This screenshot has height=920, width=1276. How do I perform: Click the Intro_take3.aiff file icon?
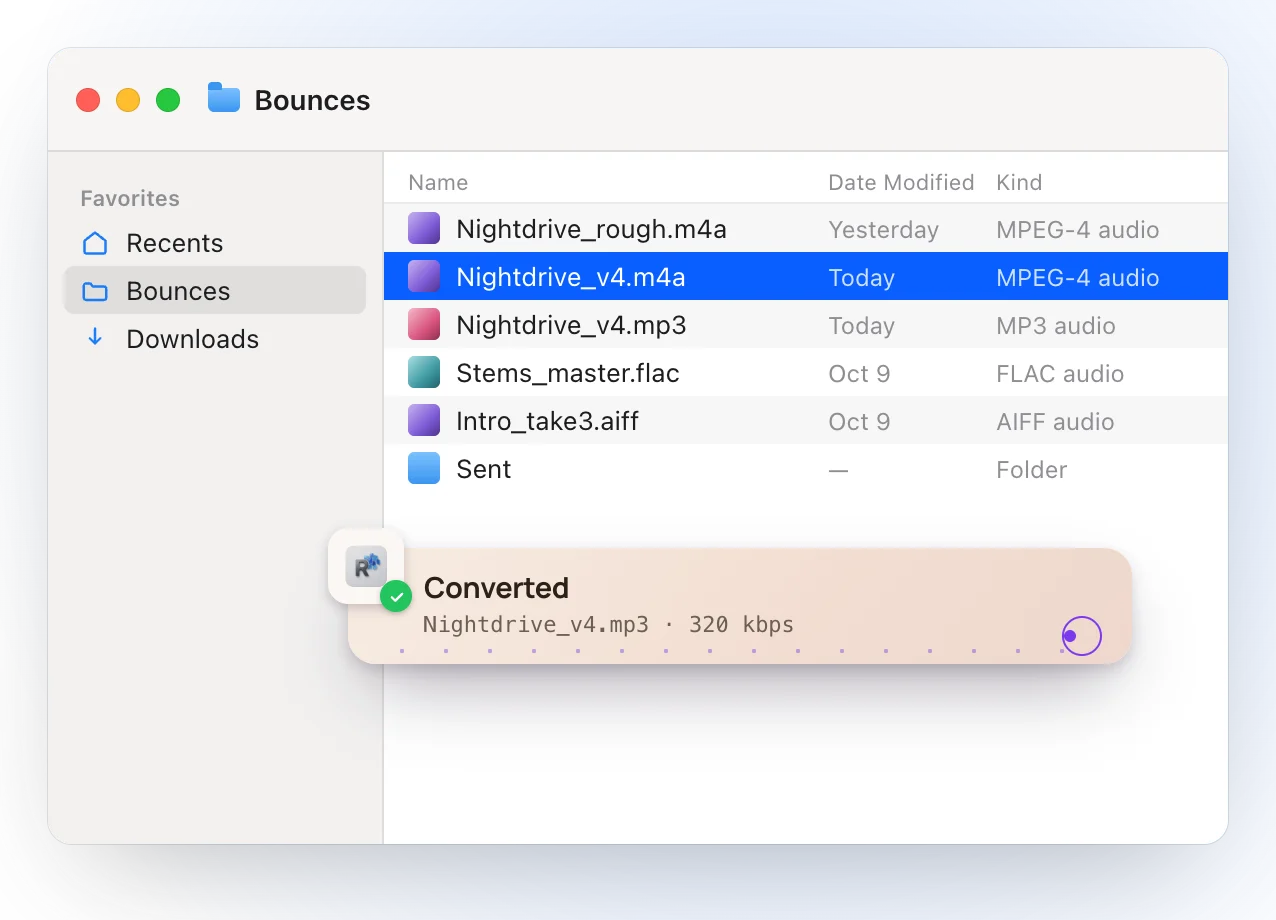(x=424, y=421)
